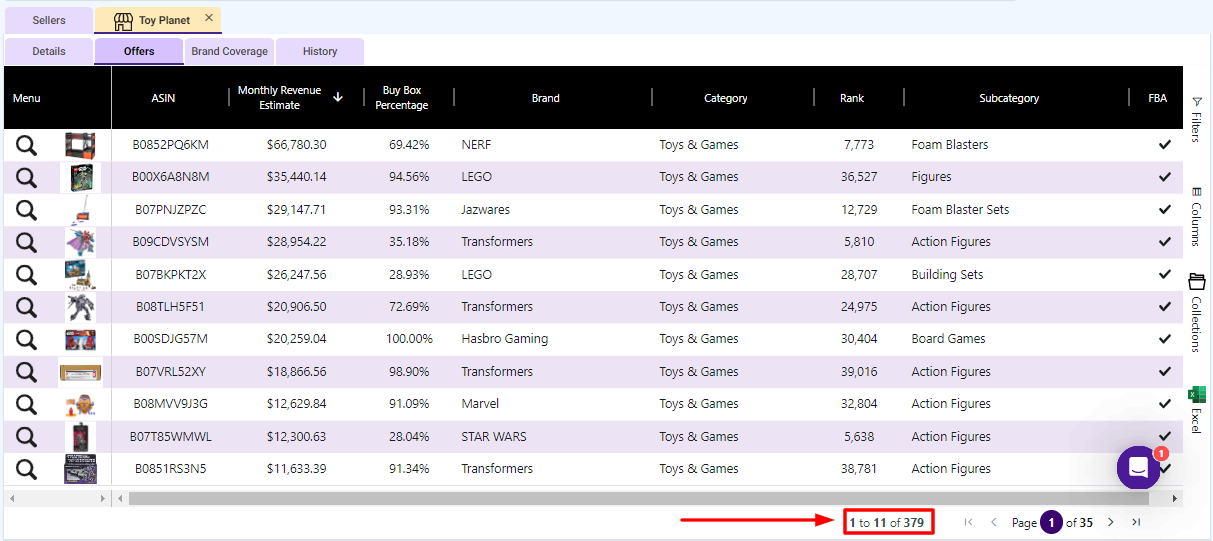The height and width of the screenshot is (541, 1213).
Task: Go to the first page
Action: click(968, 522)
